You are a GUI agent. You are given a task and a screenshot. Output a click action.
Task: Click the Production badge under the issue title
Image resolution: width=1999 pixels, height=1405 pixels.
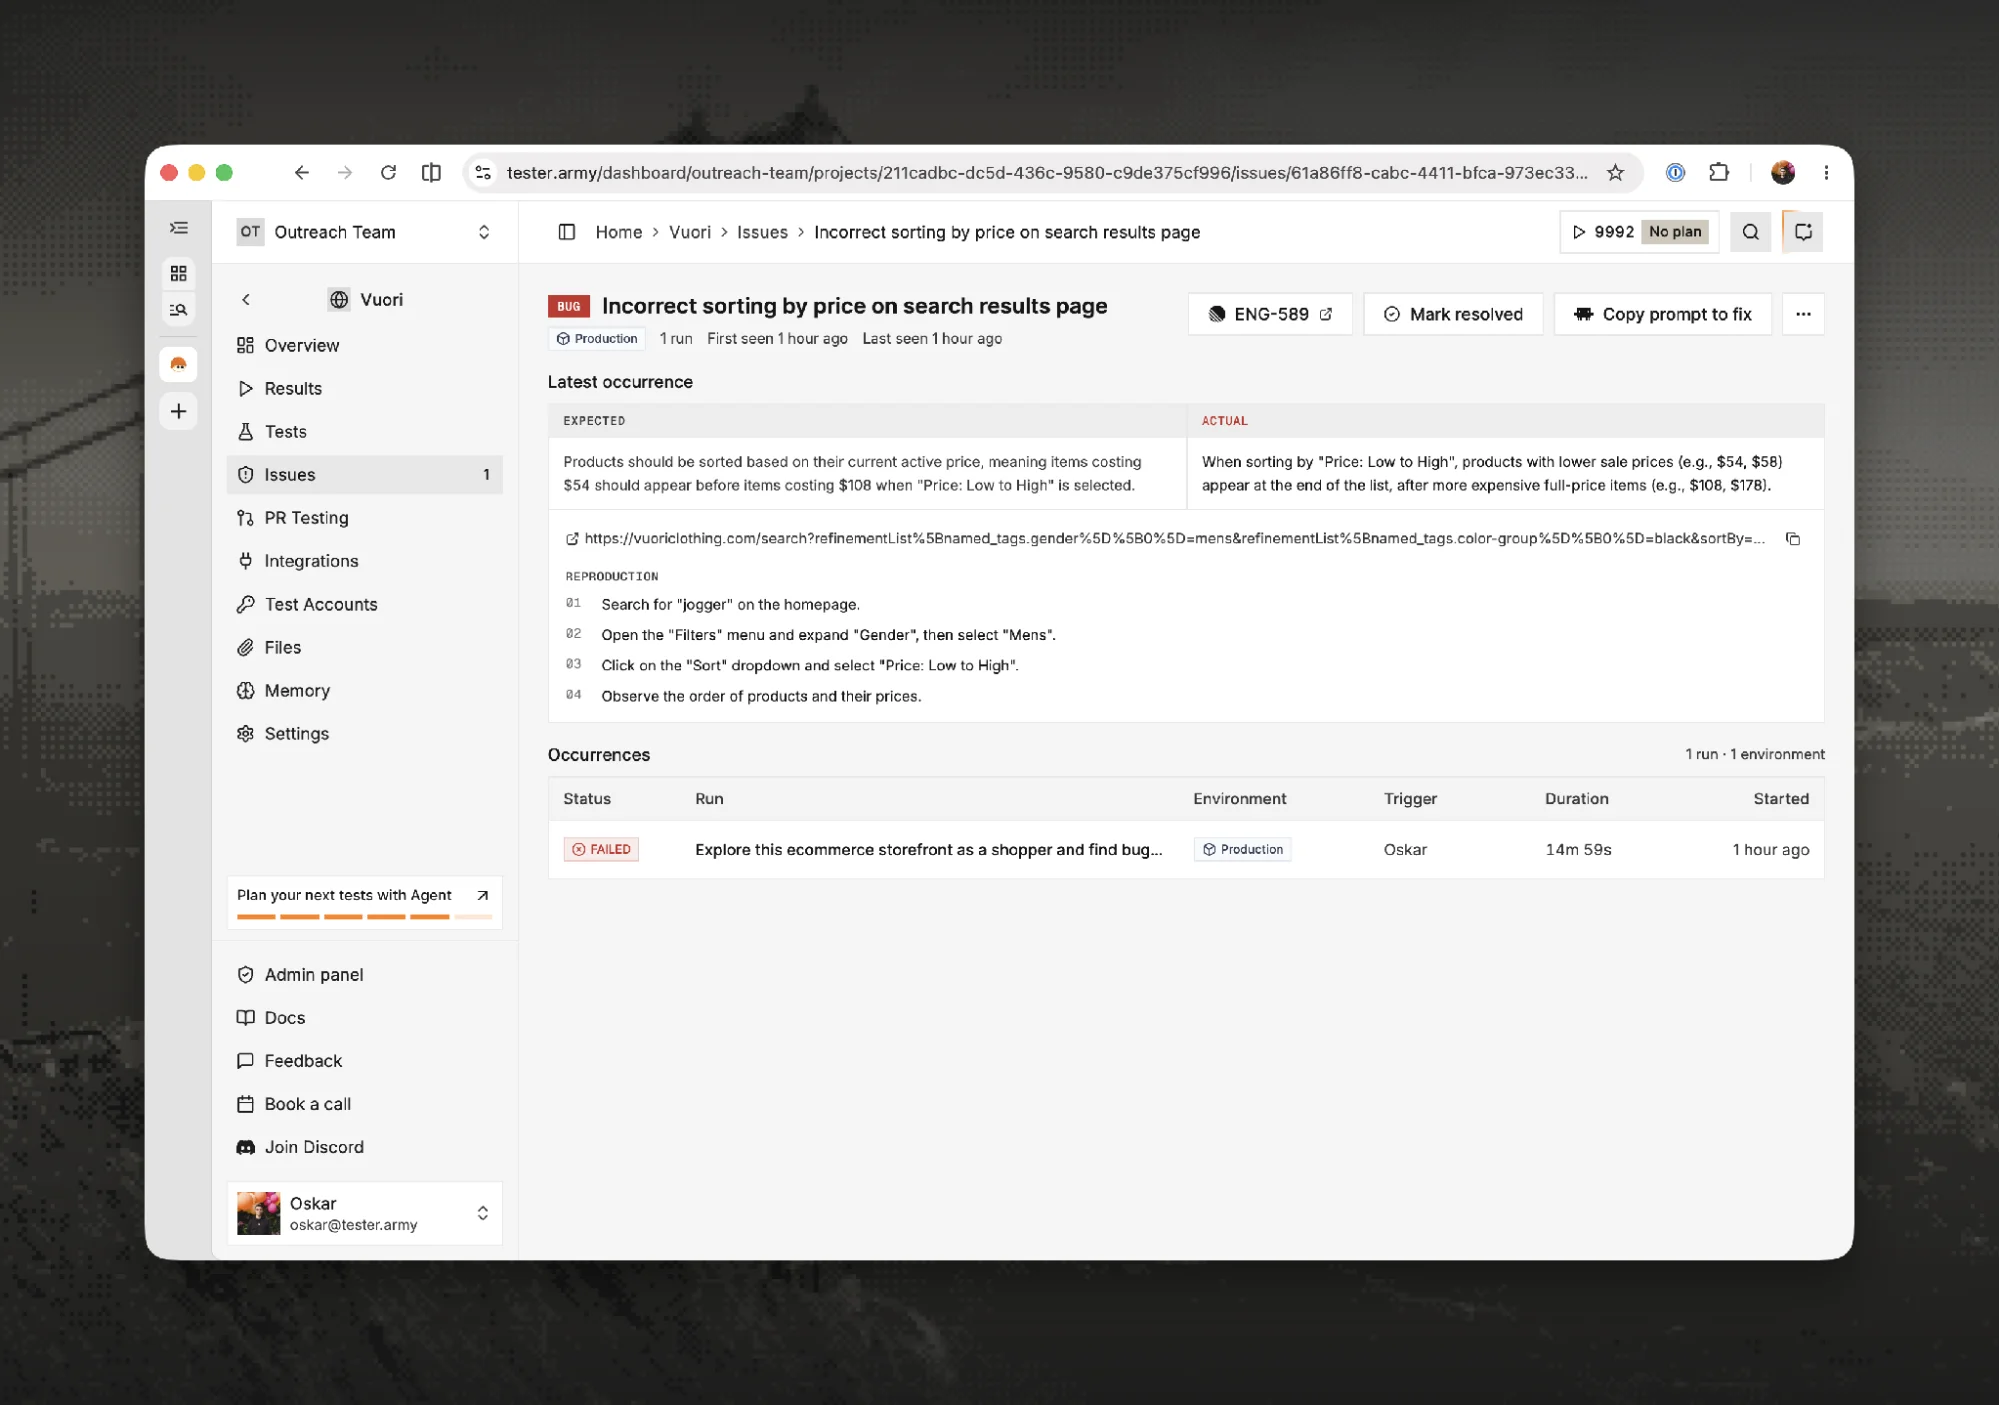[597, 339]
